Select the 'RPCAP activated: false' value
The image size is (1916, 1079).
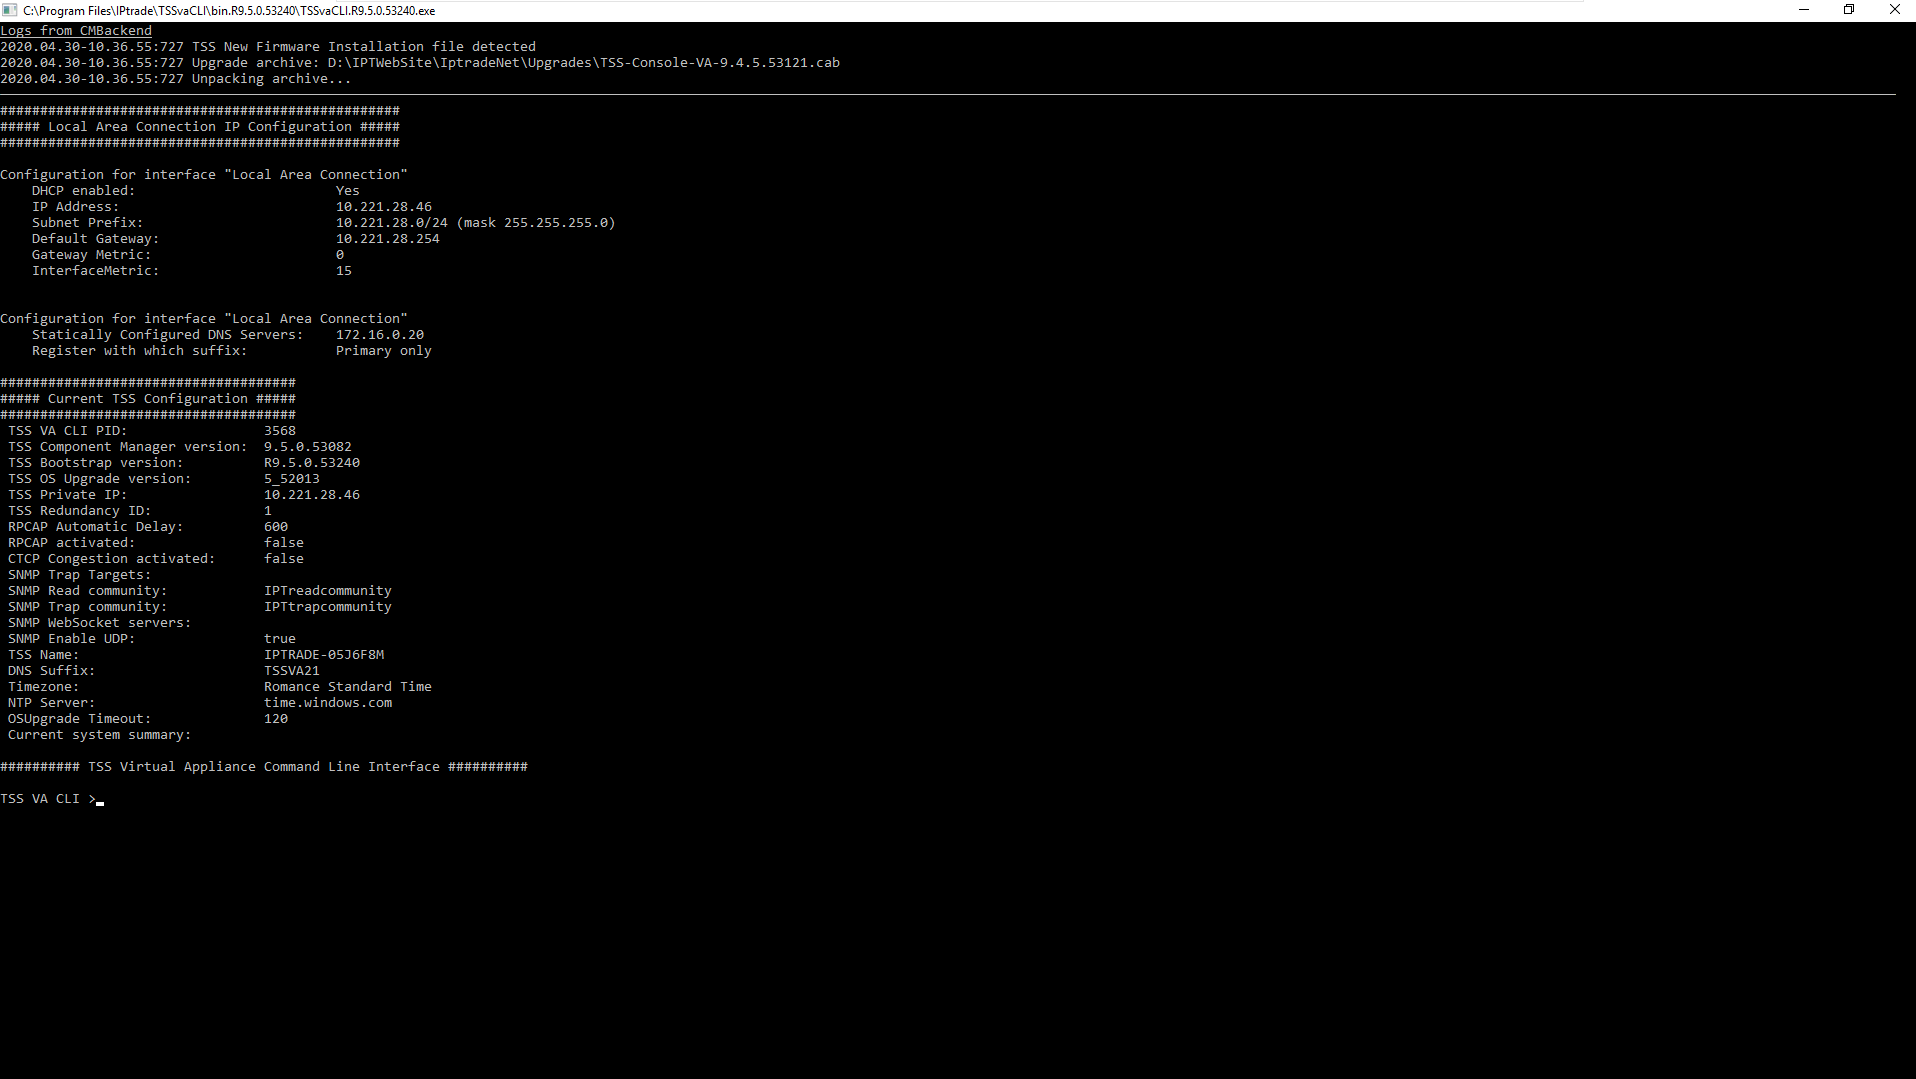tap(284, 542)
